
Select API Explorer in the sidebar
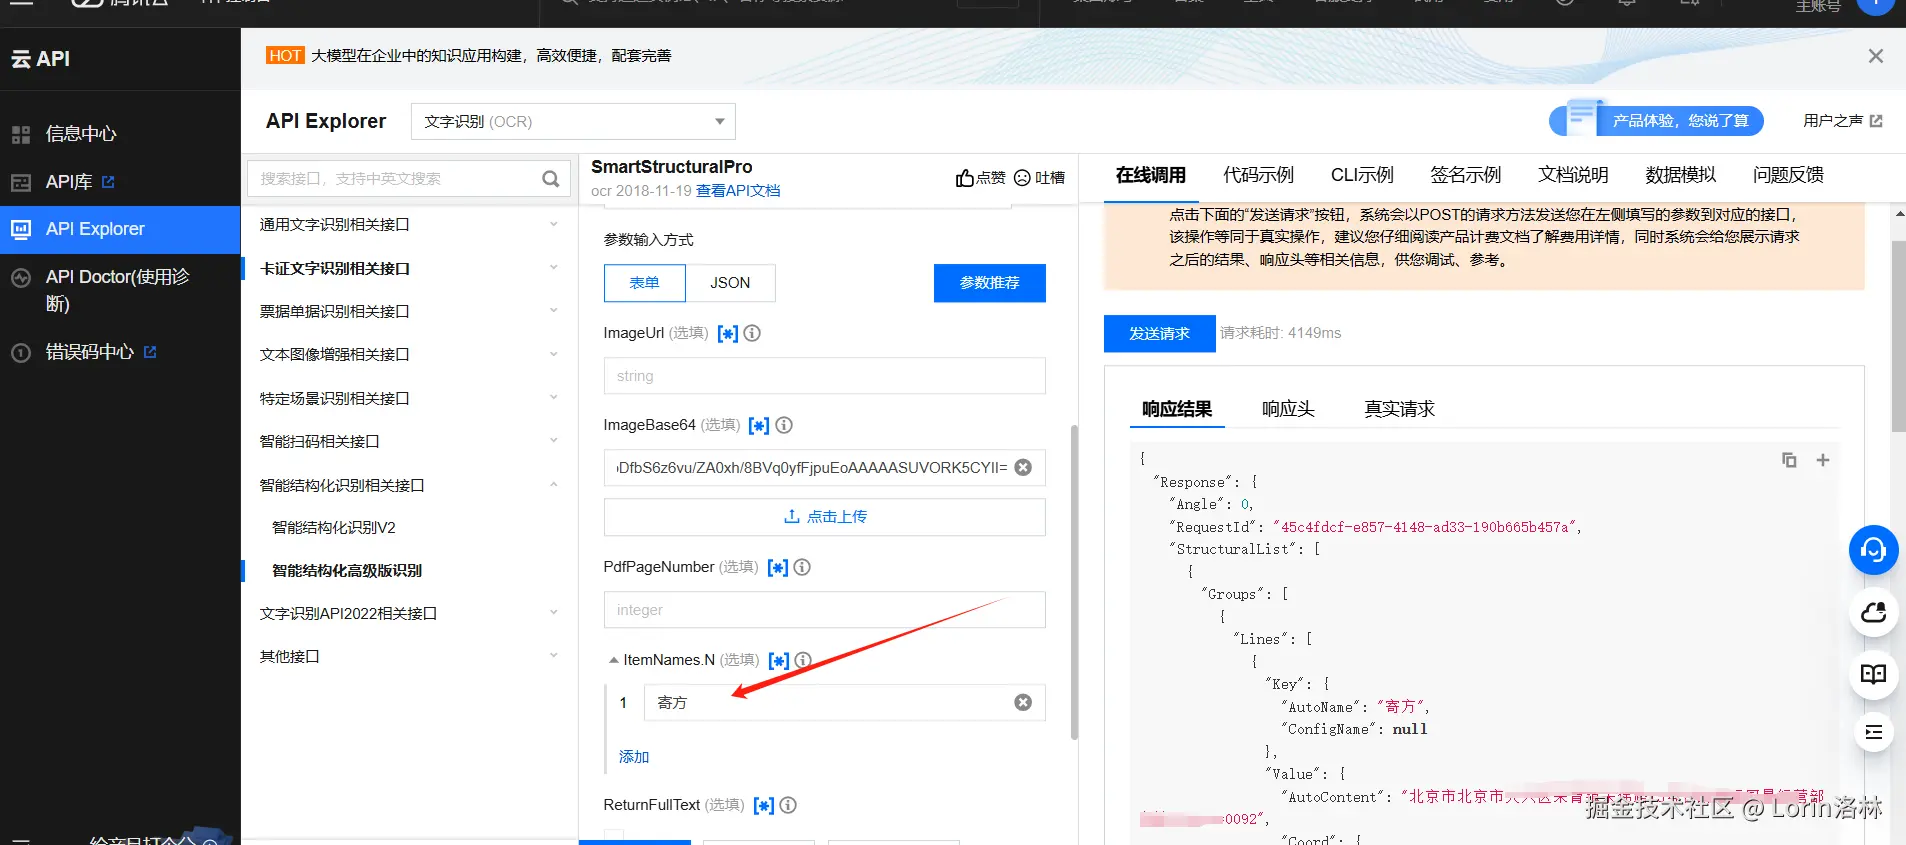(x=120, y=229)
